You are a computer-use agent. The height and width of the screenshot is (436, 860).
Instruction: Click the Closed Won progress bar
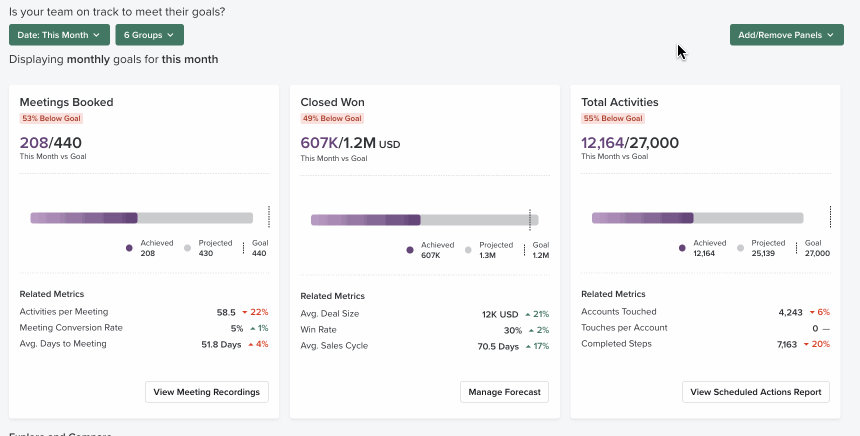(424, 220)
